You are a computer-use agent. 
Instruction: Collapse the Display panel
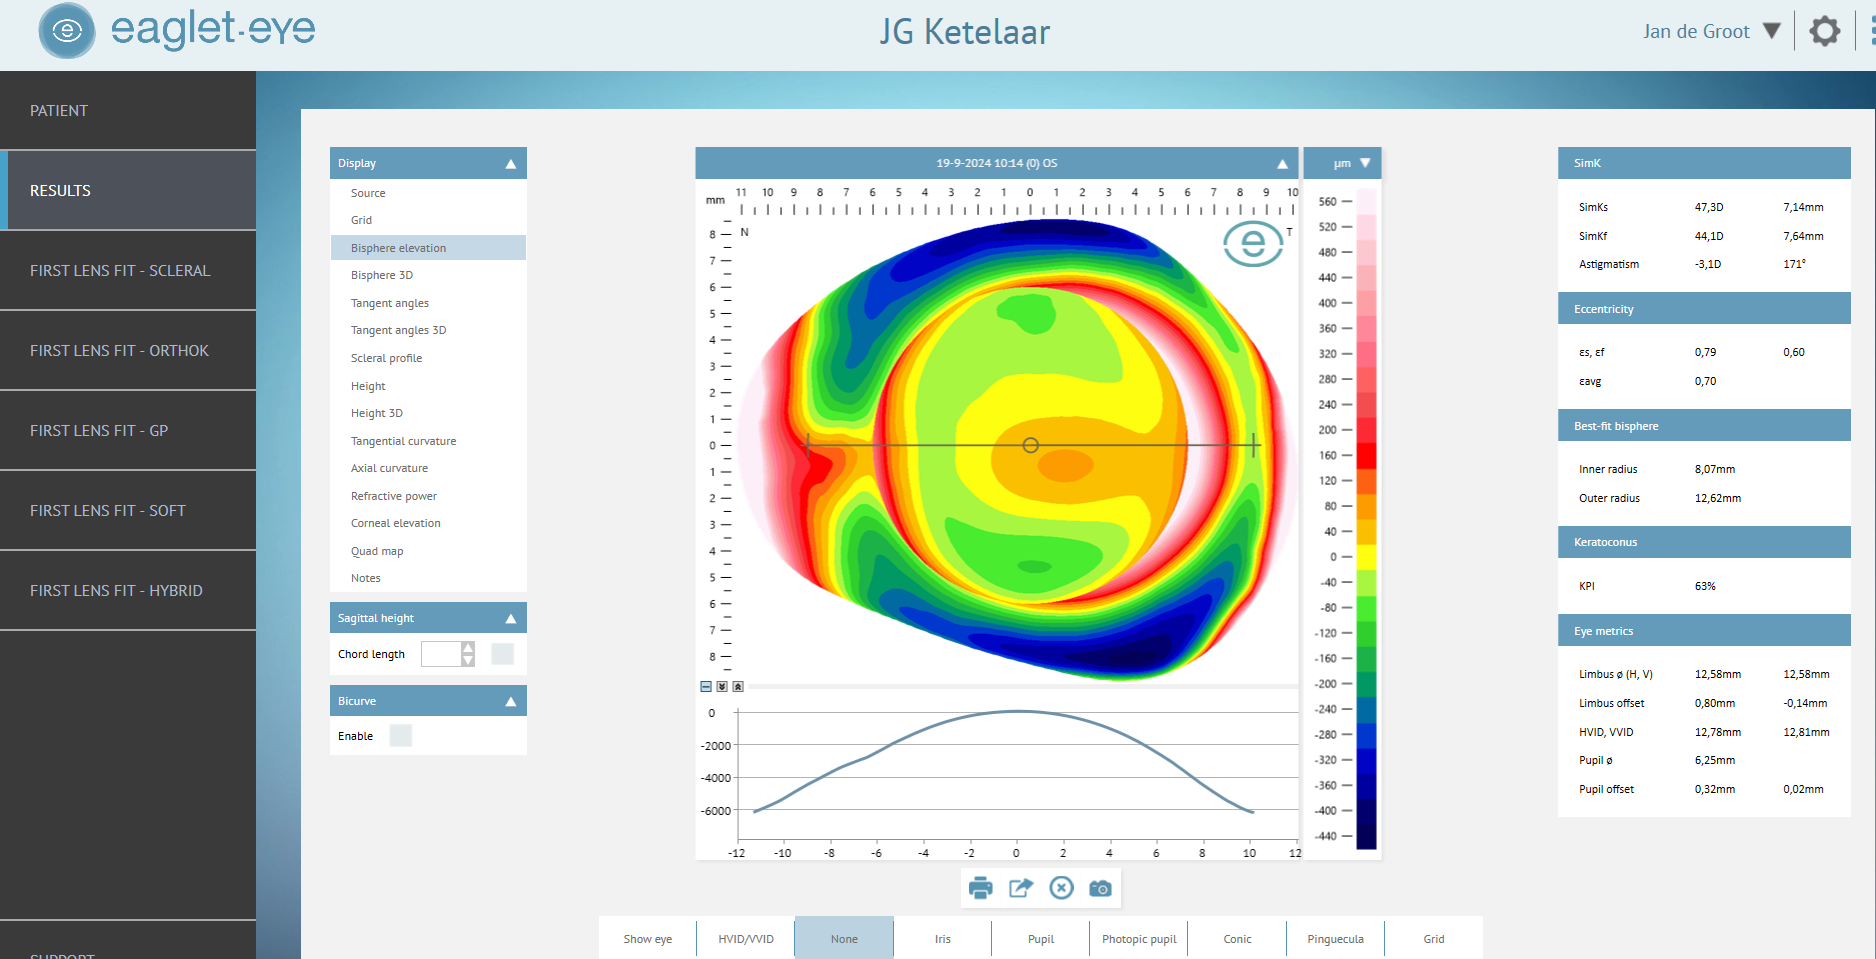pyautogui.click(x=511, y=162)
